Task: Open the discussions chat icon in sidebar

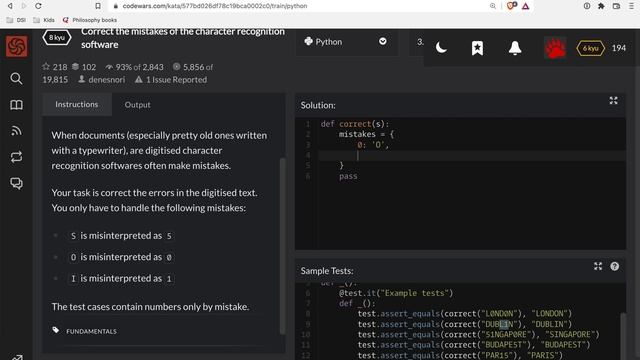Action: tap(16, 183)
